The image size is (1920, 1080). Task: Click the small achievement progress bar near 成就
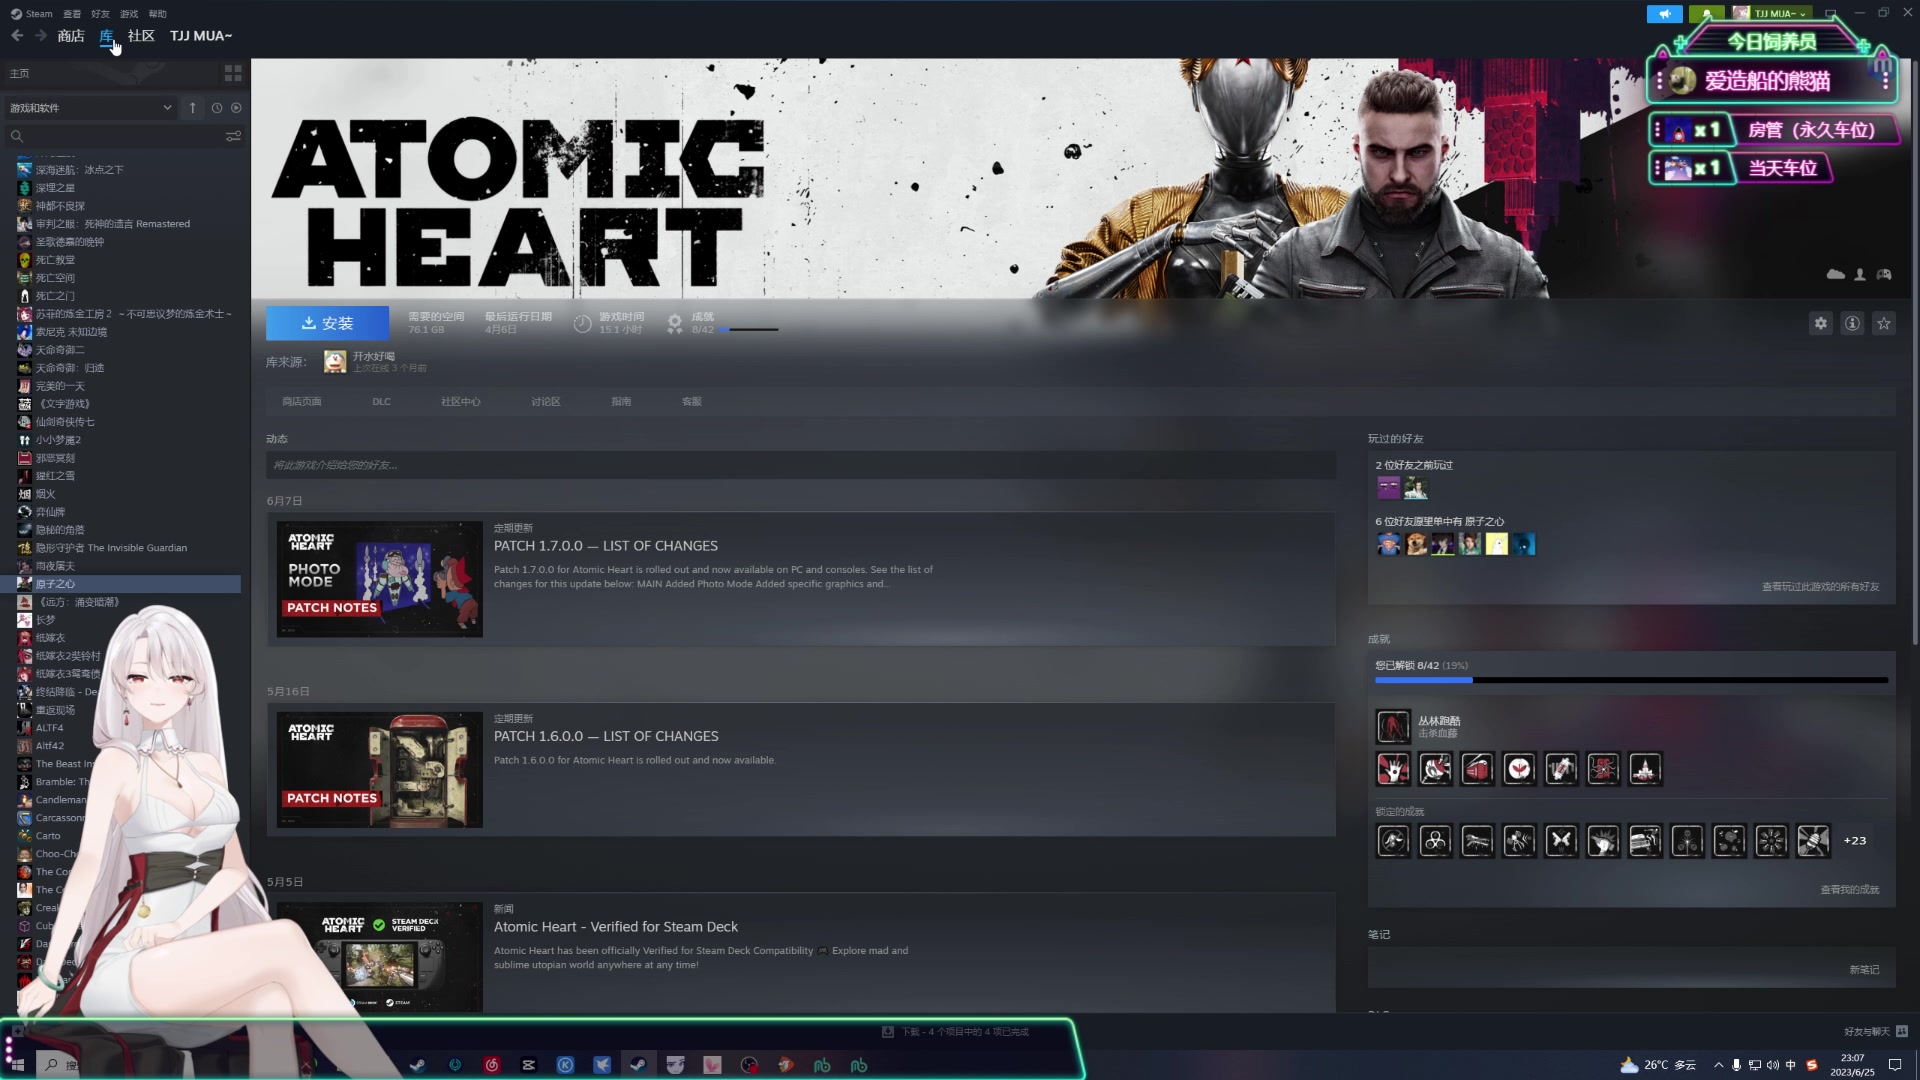pyautogui.click(x=749, y=330)
